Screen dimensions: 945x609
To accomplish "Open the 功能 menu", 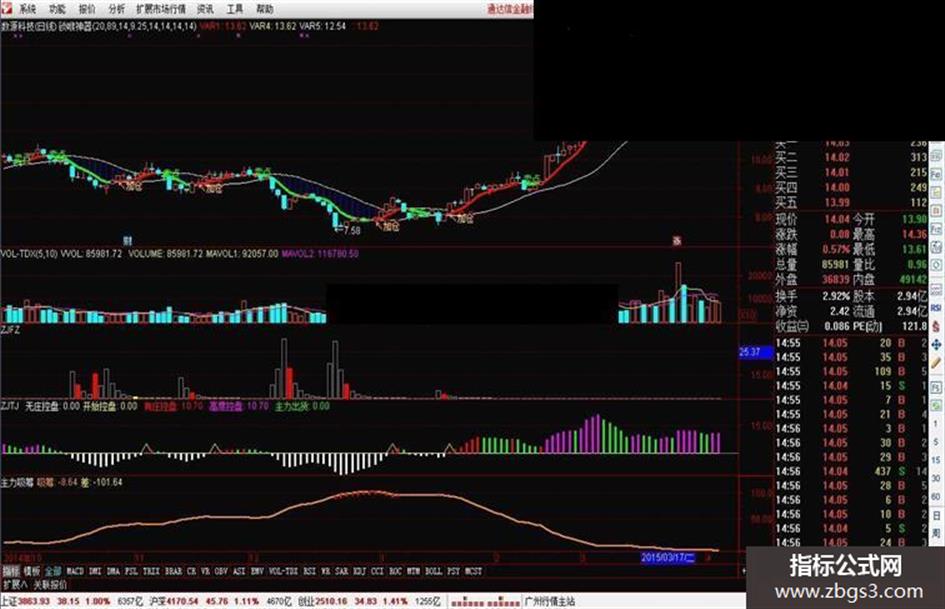I will pos(57,8).
